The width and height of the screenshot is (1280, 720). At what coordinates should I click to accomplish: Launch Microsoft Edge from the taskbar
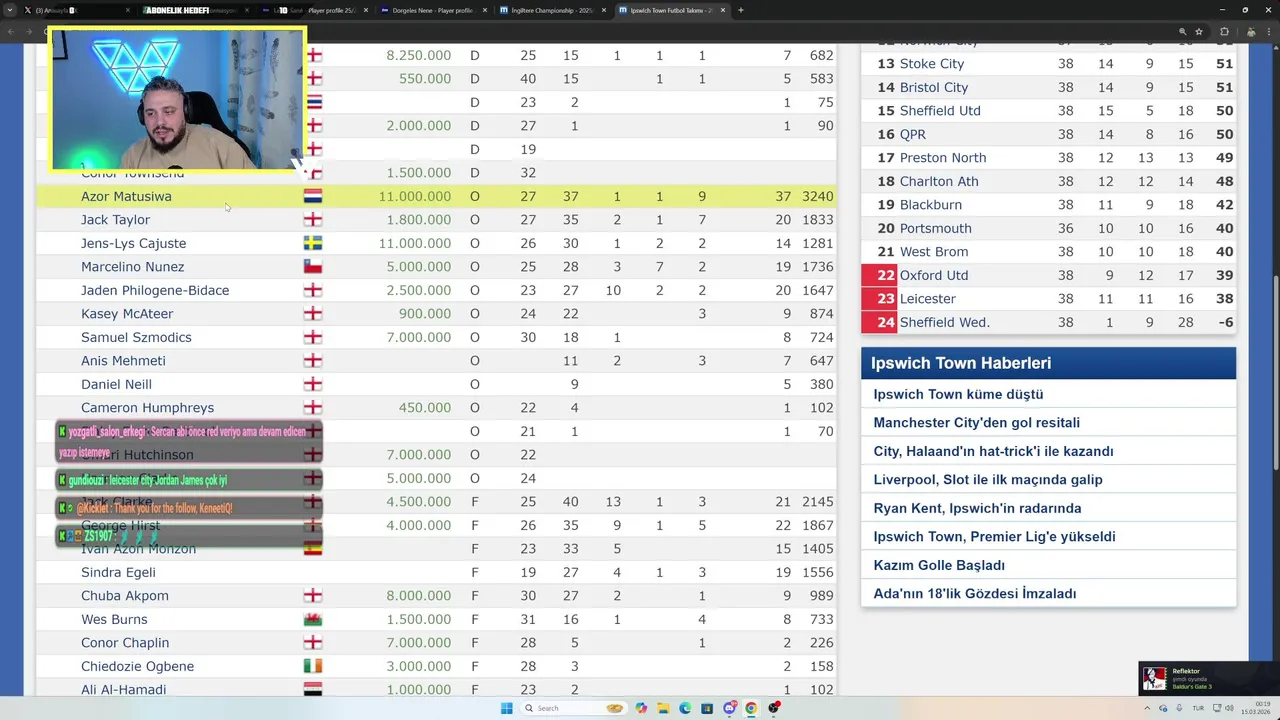(685, 708)
